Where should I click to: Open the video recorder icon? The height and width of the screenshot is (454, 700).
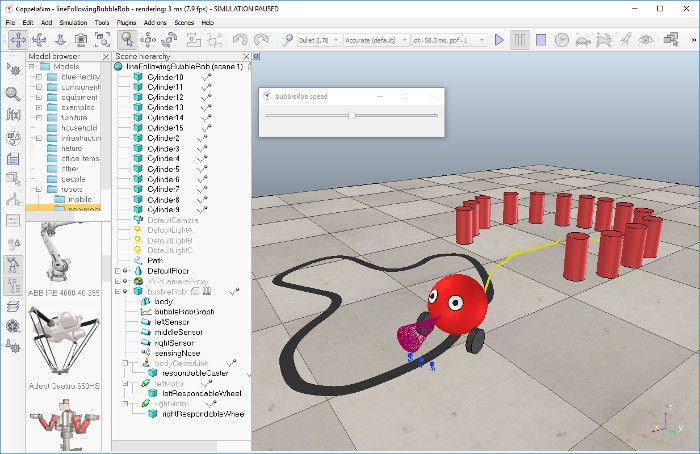13,326
